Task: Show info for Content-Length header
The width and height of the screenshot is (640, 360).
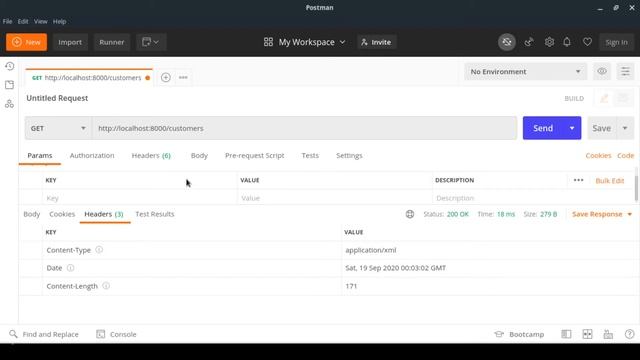Action: point(106,286)
